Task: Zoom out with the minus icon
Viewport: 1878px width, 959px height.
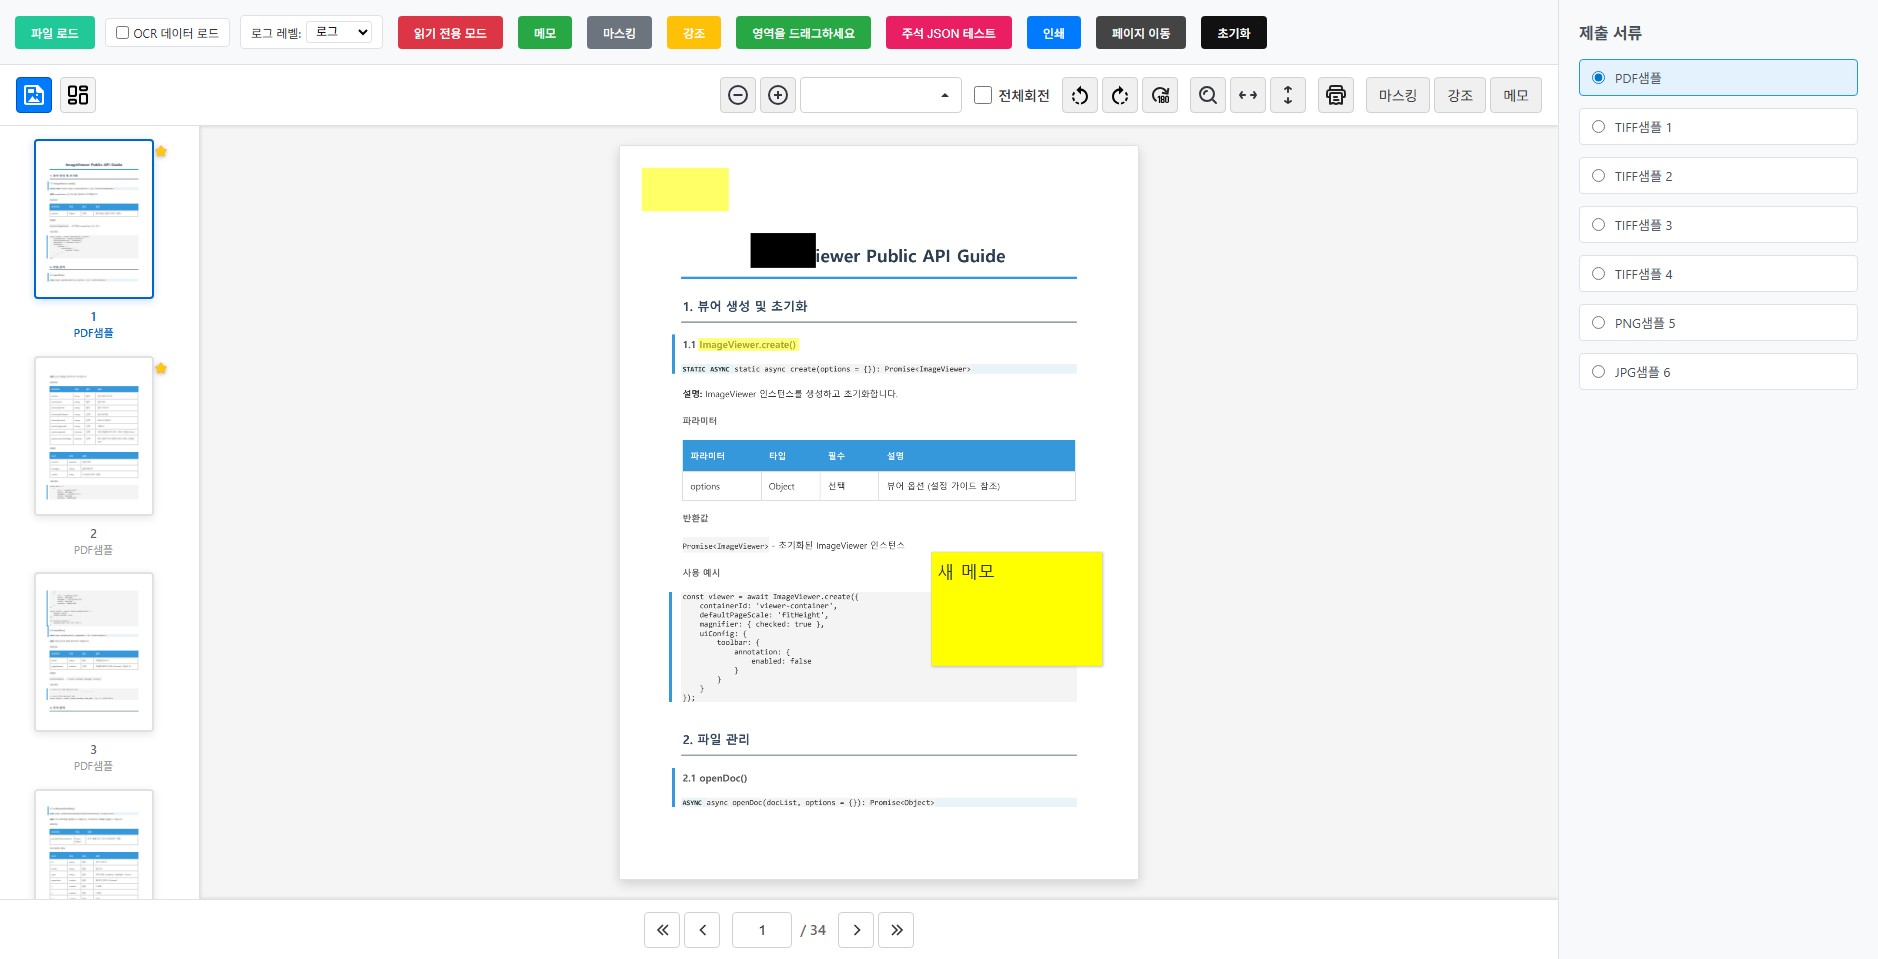Action: click(x=738, y=95)
